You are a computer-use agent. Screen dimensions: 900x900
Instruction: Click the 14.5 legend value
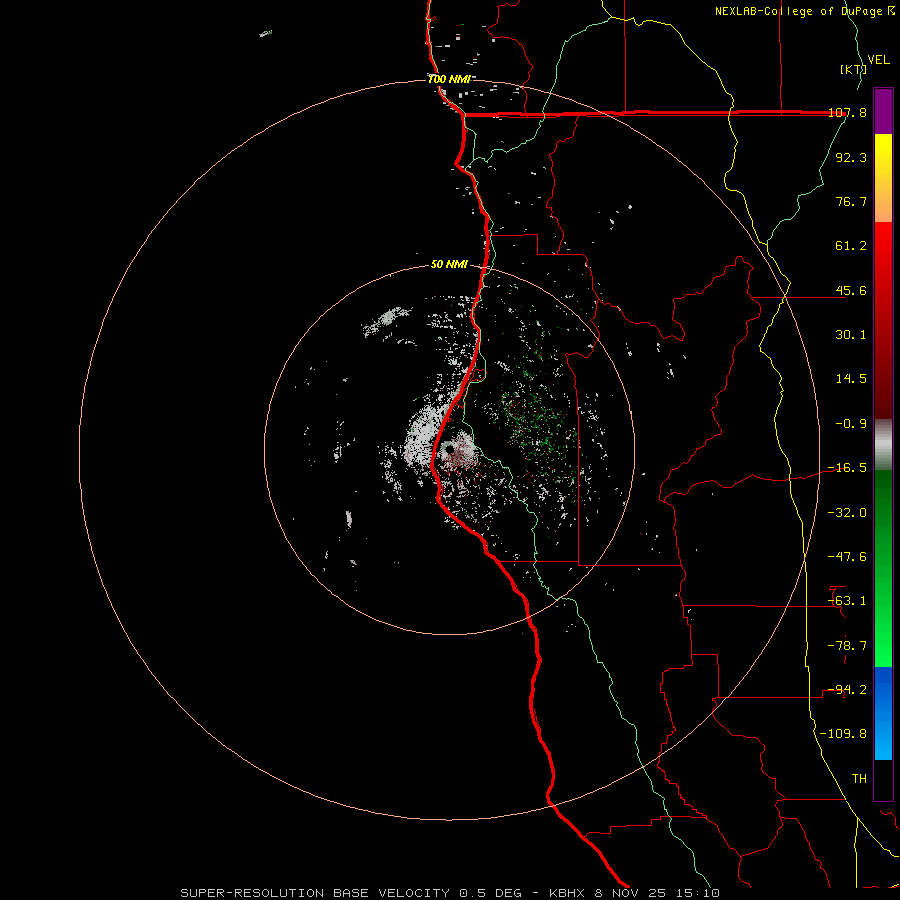tap(851, 379)
